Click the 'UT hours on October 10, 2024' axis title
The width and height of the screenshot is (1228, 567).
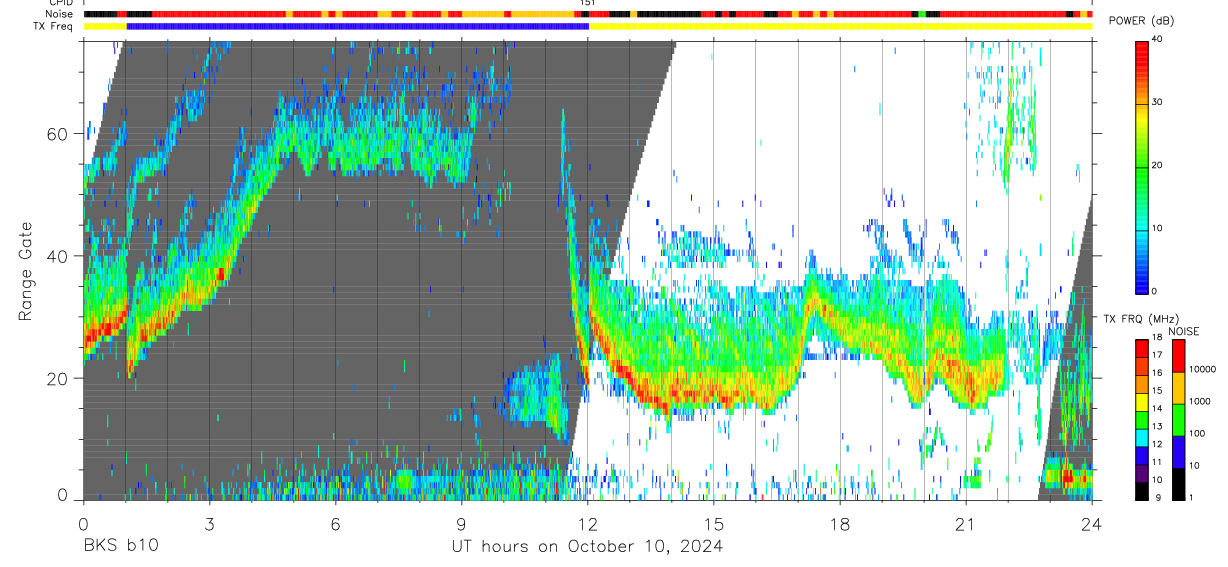click(586, 547)
